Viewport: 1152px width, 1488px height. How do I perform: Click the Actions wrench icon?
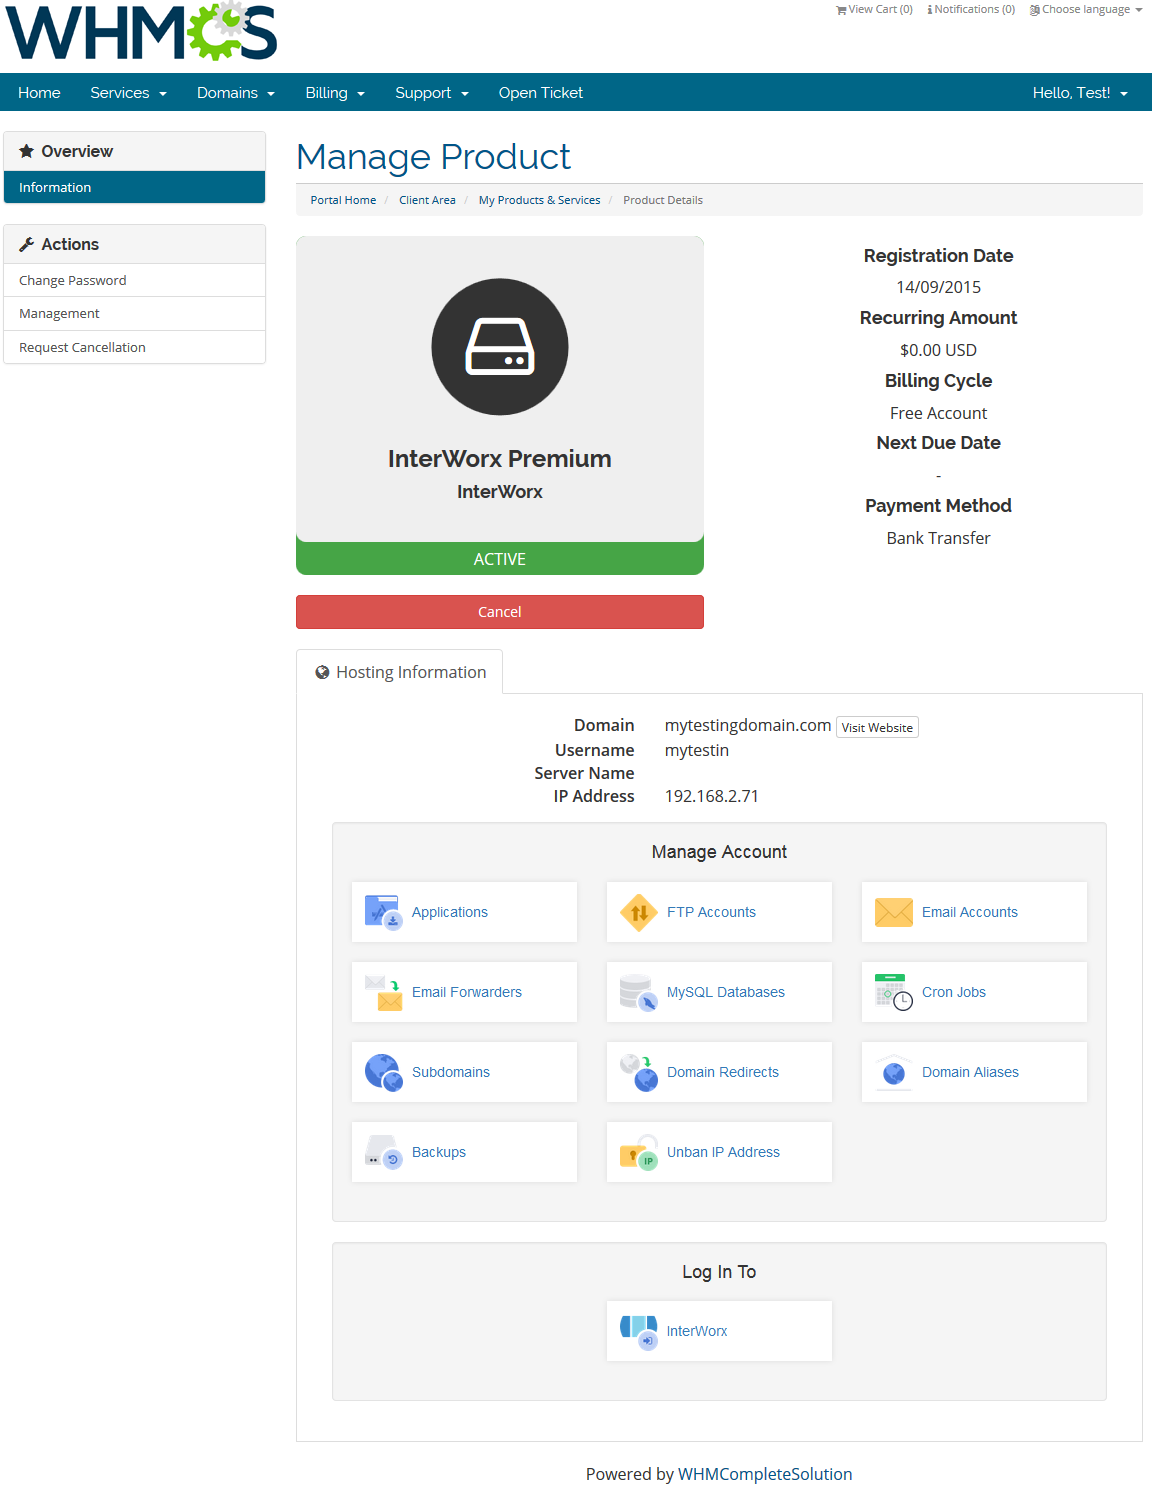26,244
